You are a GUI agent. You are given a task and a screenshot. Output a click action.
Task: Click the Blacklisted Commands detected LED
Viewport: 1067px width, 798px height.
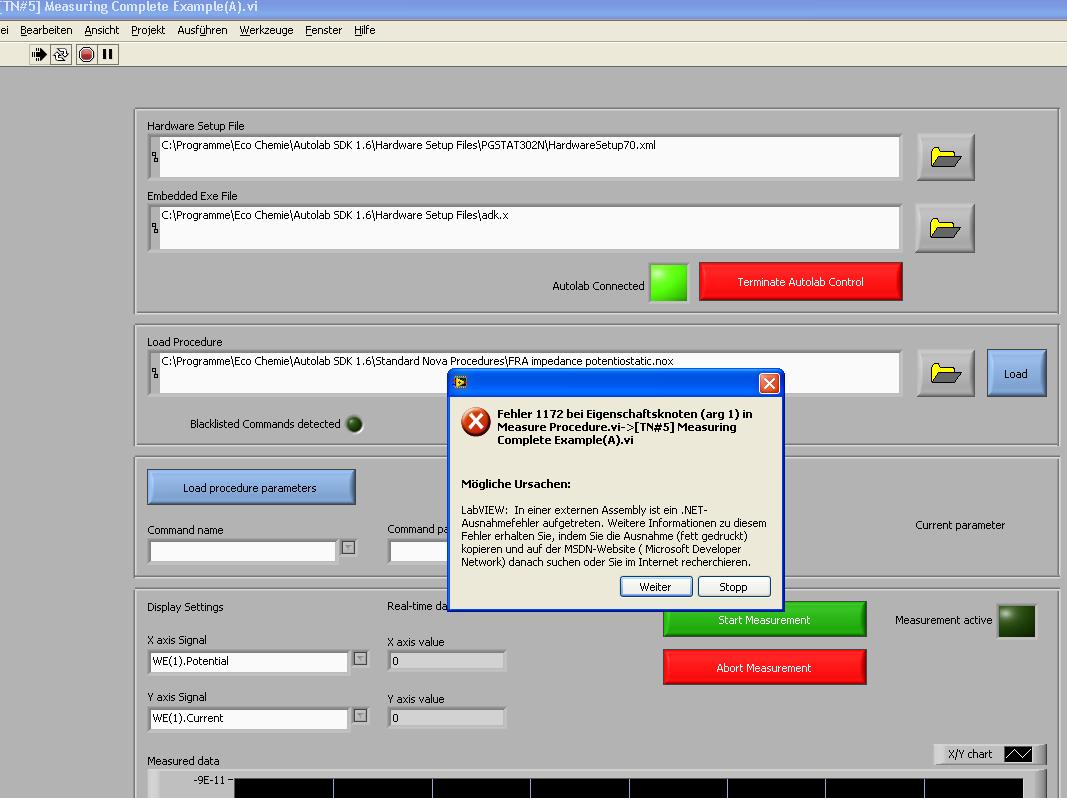(355, 424)
